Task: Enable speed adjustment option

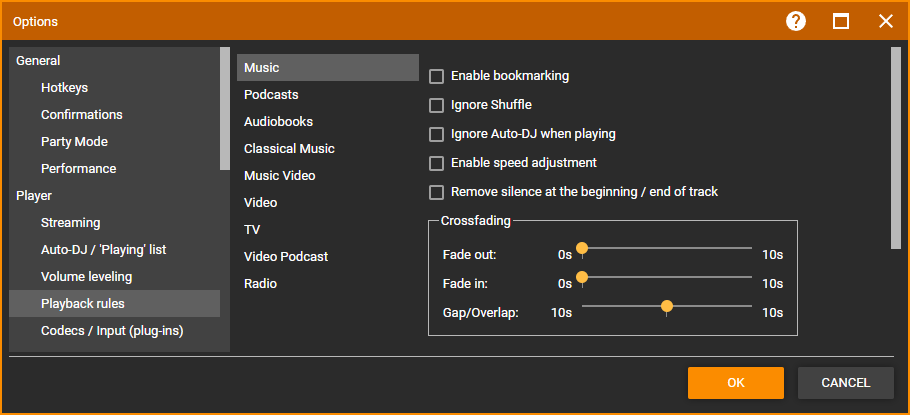Action: pyautogui.click(x=436, y=163)
